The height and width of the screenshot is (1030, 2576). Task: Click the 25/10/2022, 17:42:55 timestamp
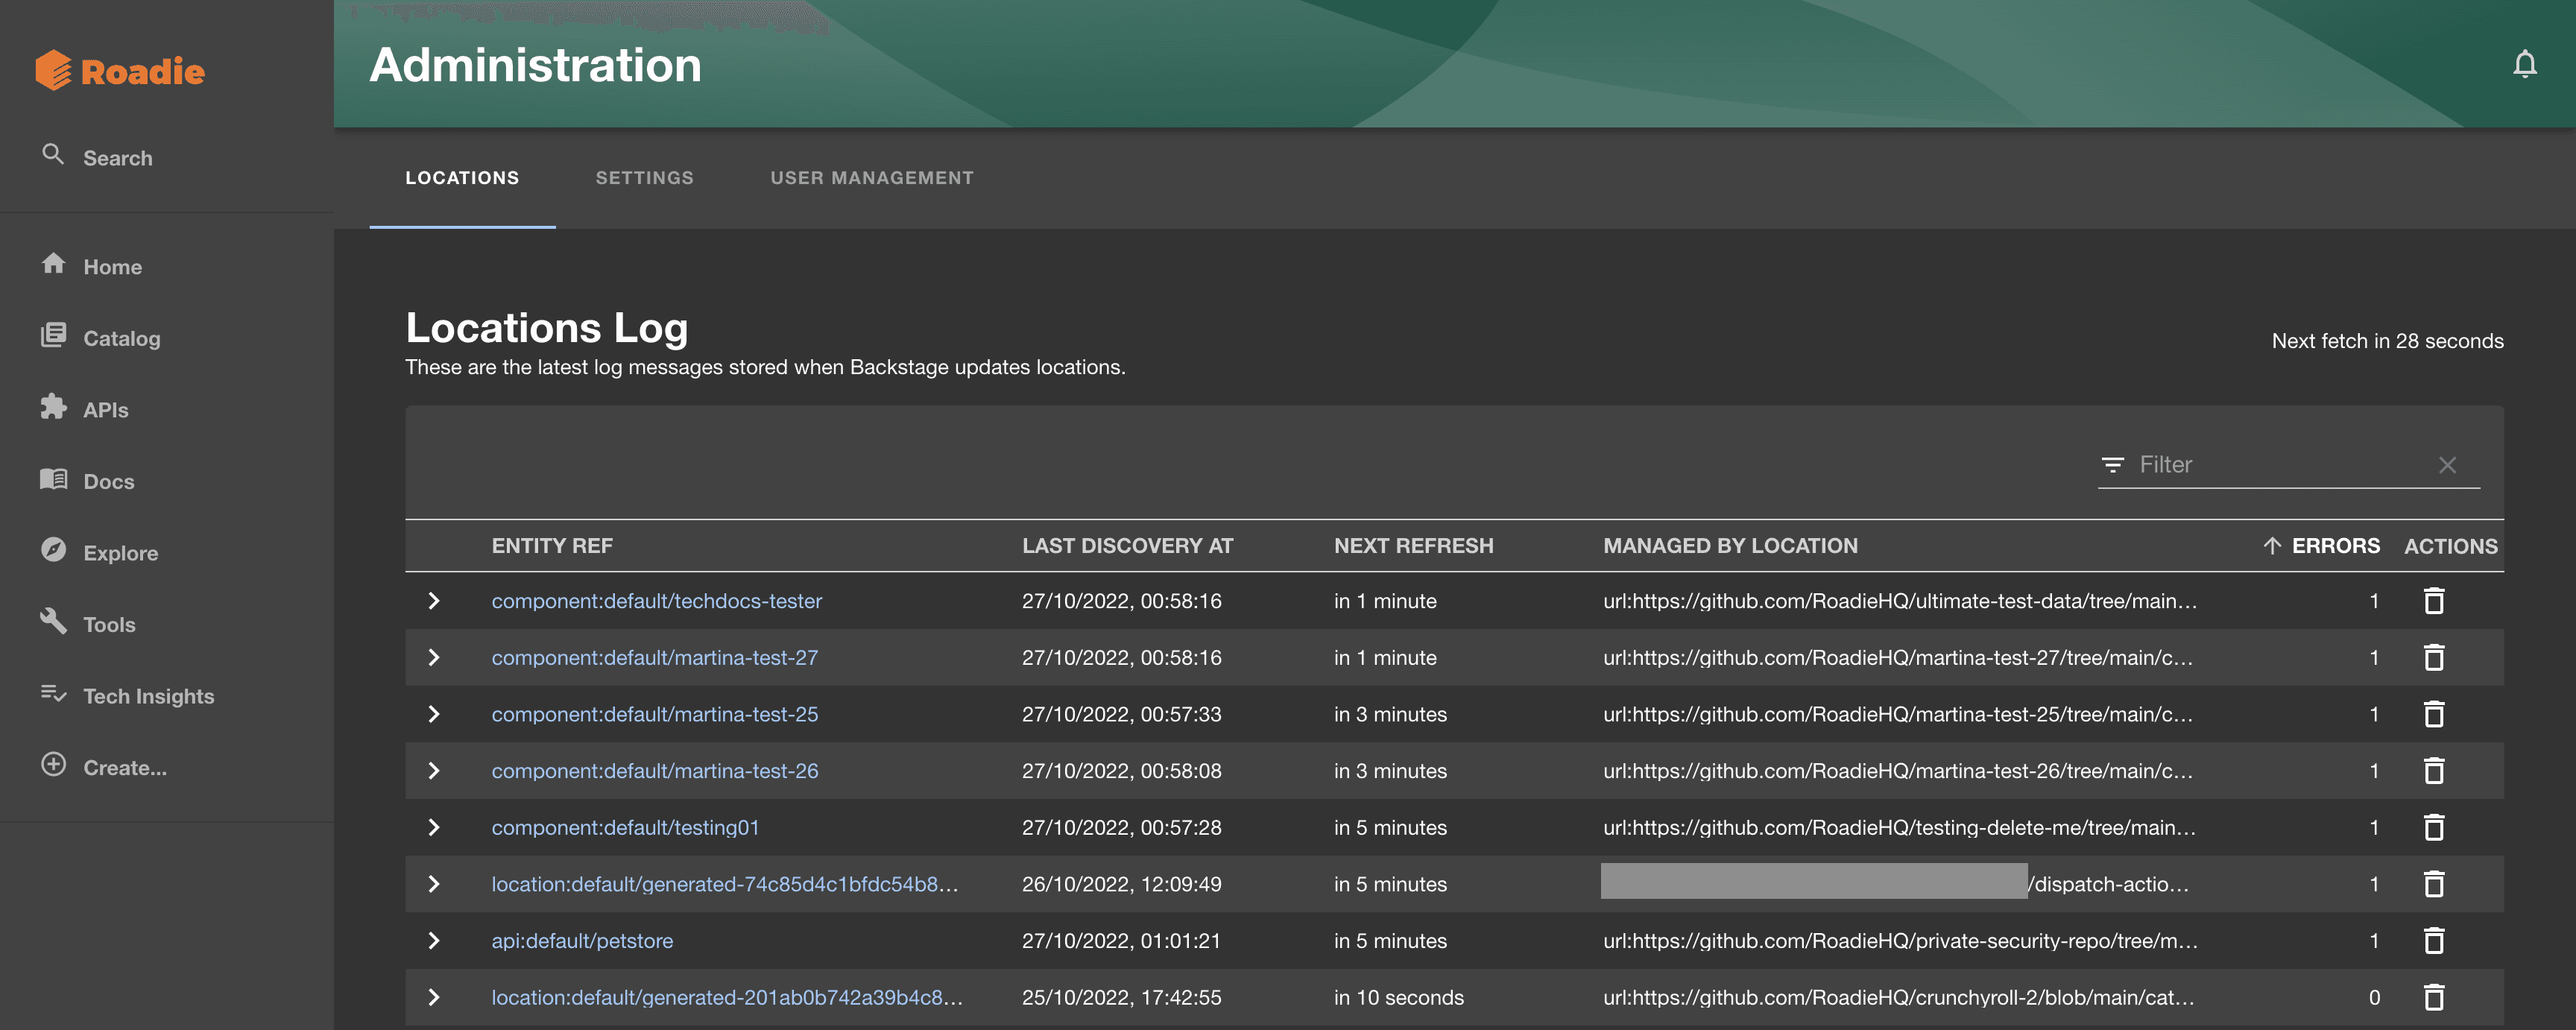pyautogui.click(x=1121, y=997)
